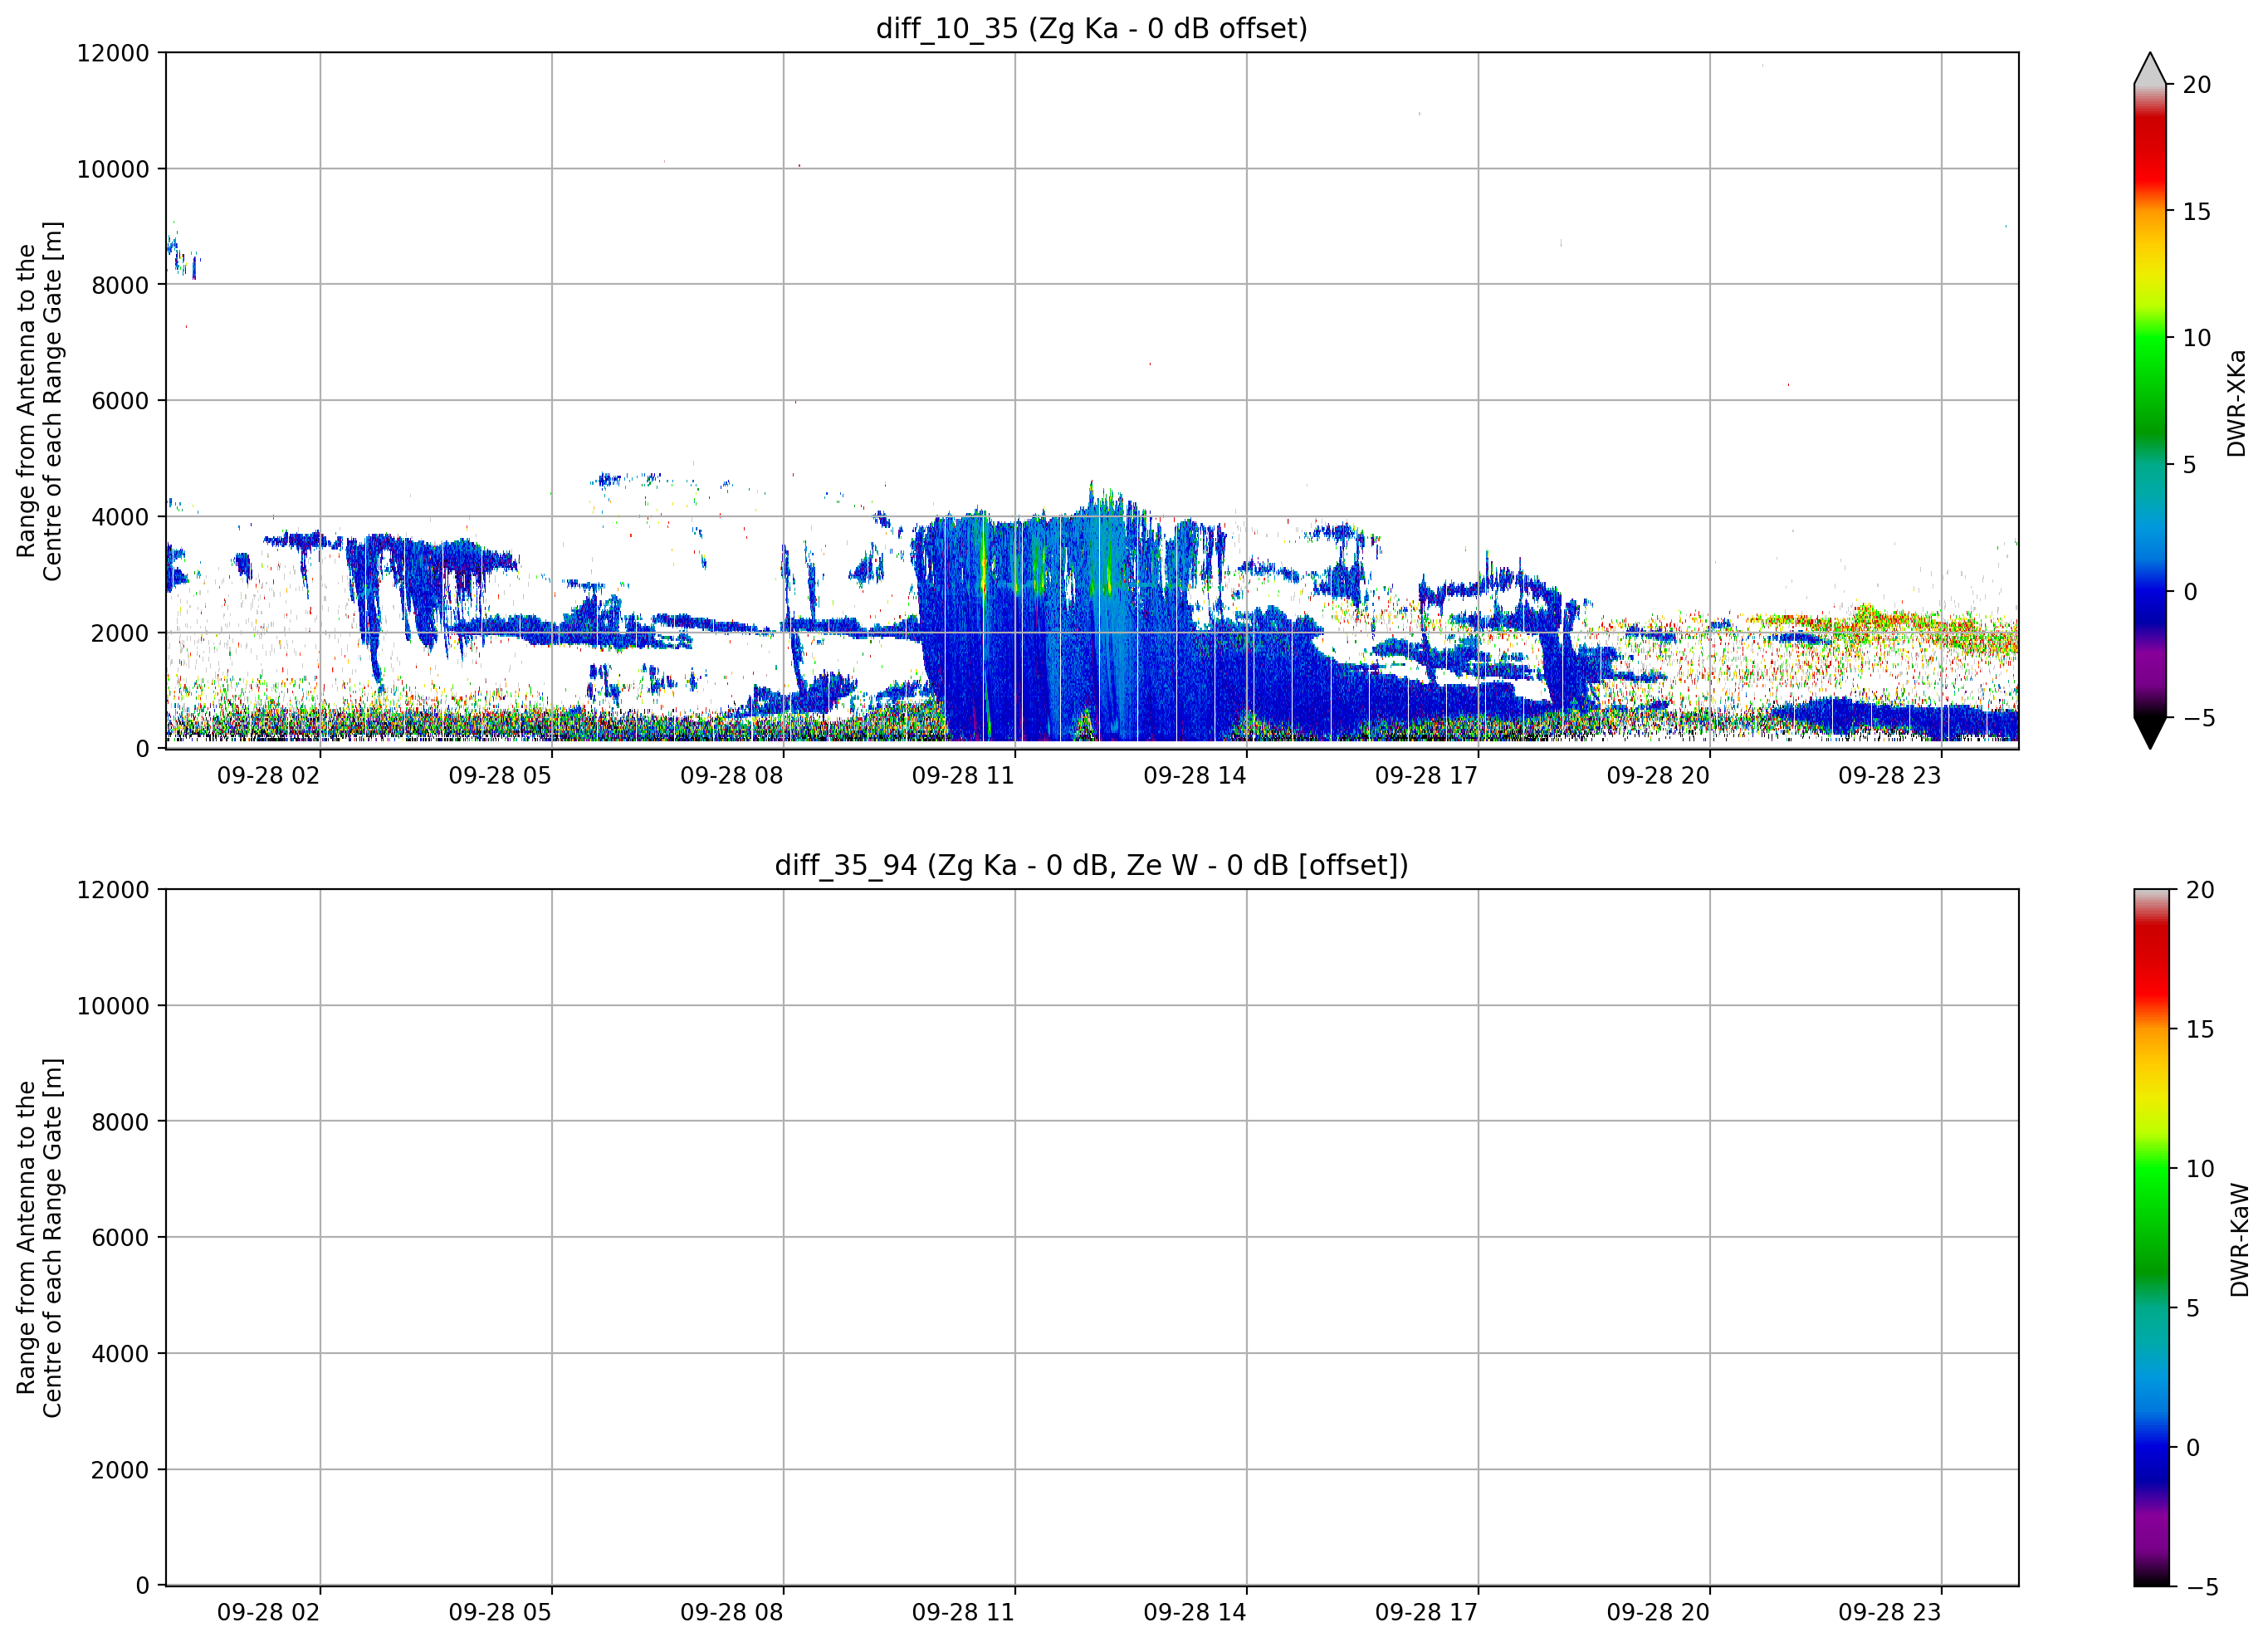Click the bottom colorbar tick label 10
The height and width of the screenshot is (1642, 2268).
[2201, 1168]
